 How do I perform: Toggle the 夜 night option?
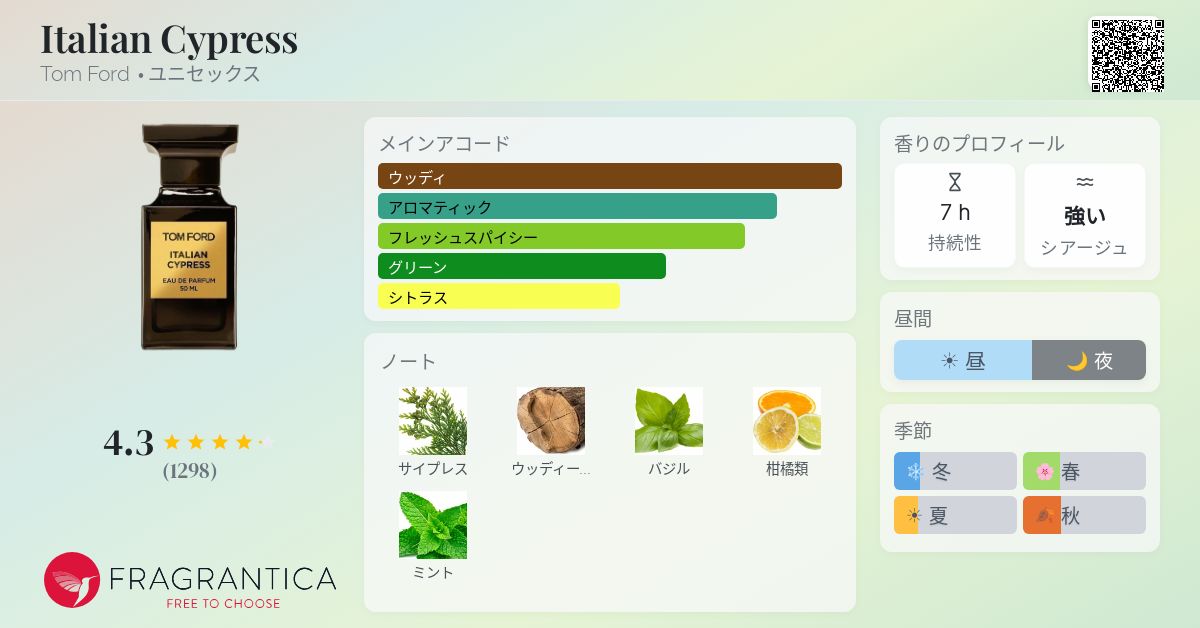1089,360
